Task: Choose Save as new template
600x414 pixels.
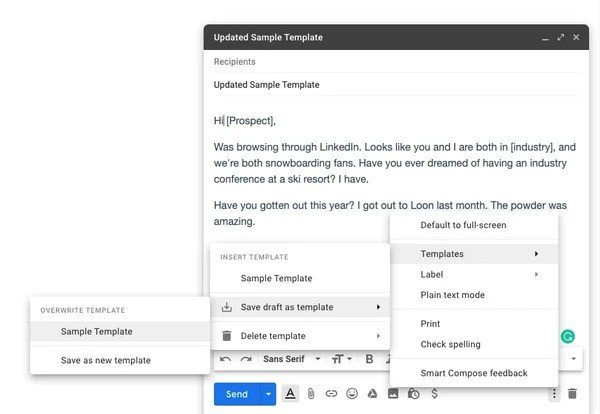Action: [x=106, y=360]
